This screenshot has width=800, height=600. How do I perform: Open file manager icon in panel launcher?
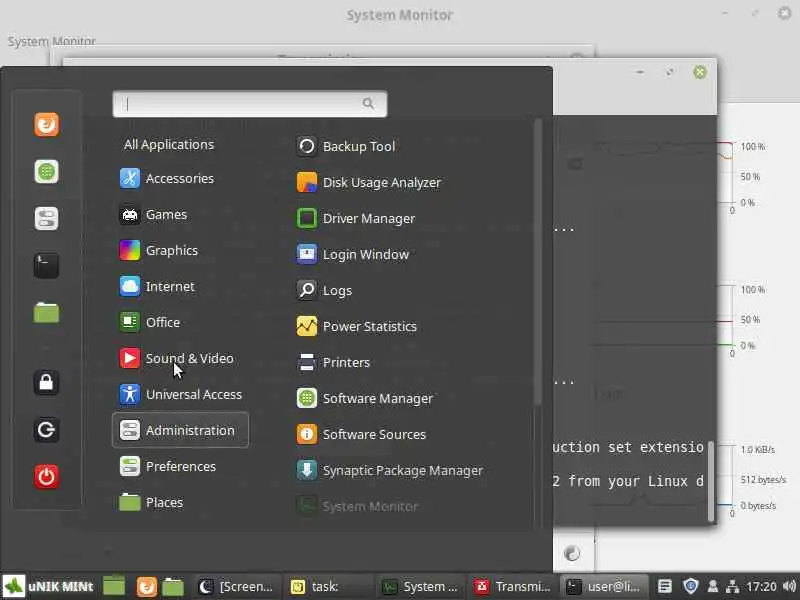(x=114, y=586)
